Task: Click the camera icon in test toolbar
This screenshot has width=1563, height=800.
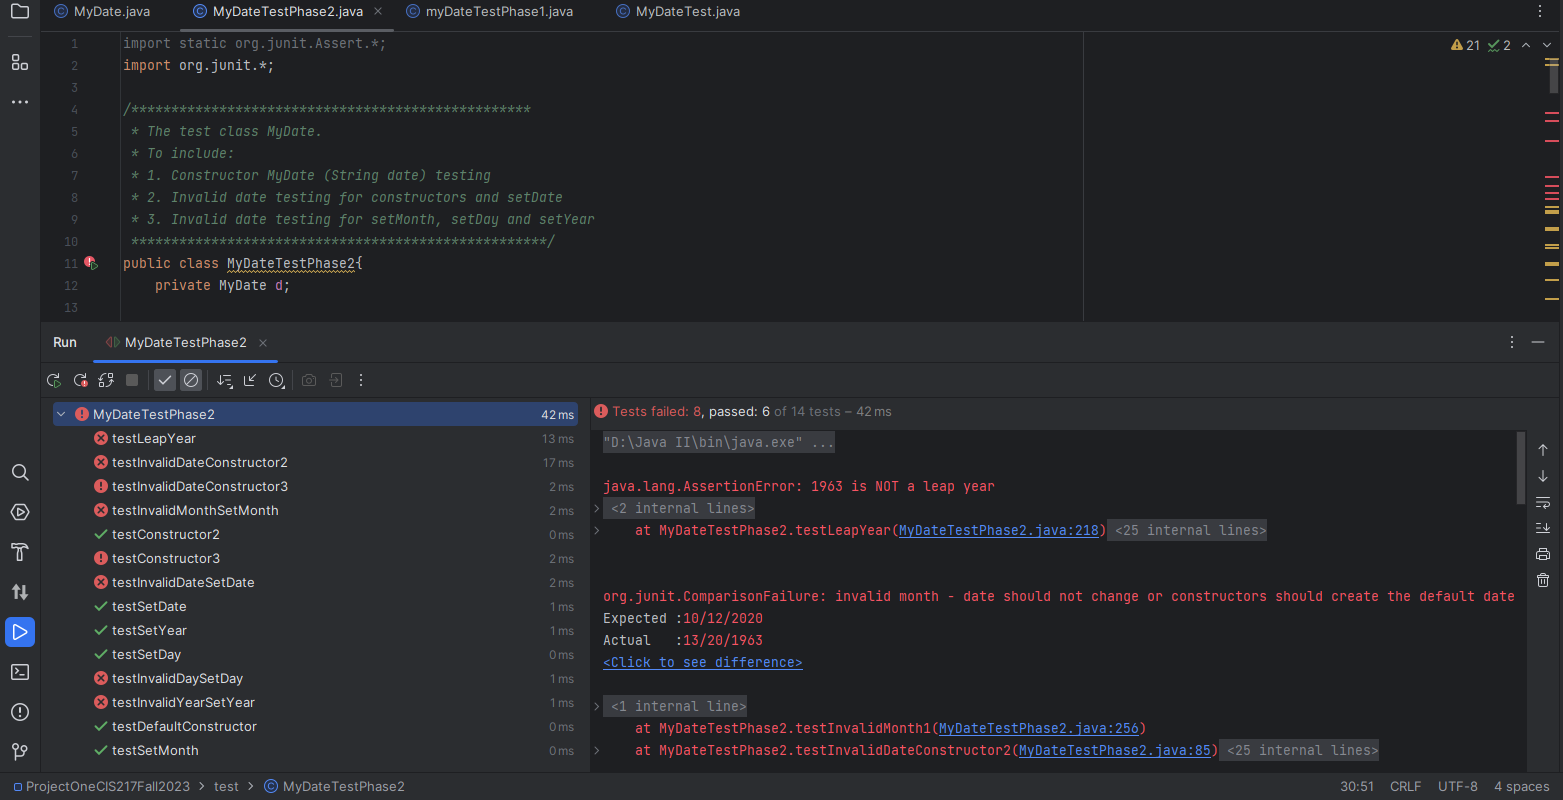Action: 309,380
